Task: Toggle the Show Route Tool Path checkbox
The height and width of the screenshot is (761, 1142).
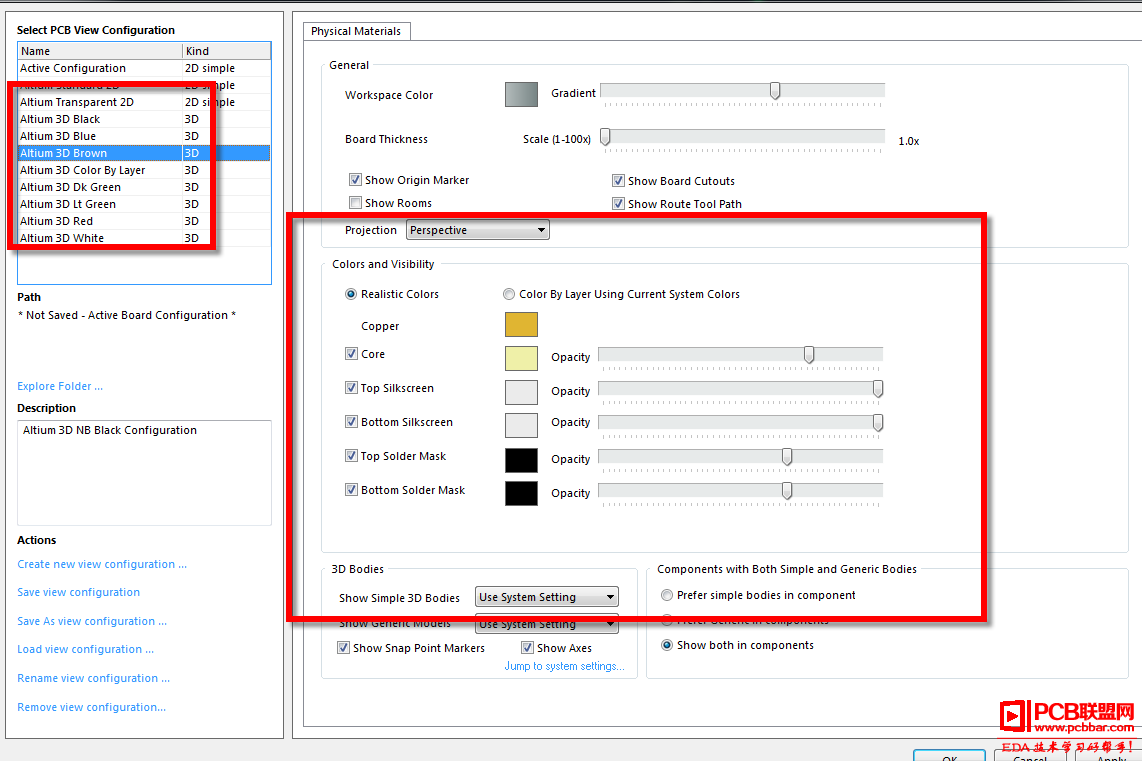Action: pyautogui.click(x=618, y=204)
